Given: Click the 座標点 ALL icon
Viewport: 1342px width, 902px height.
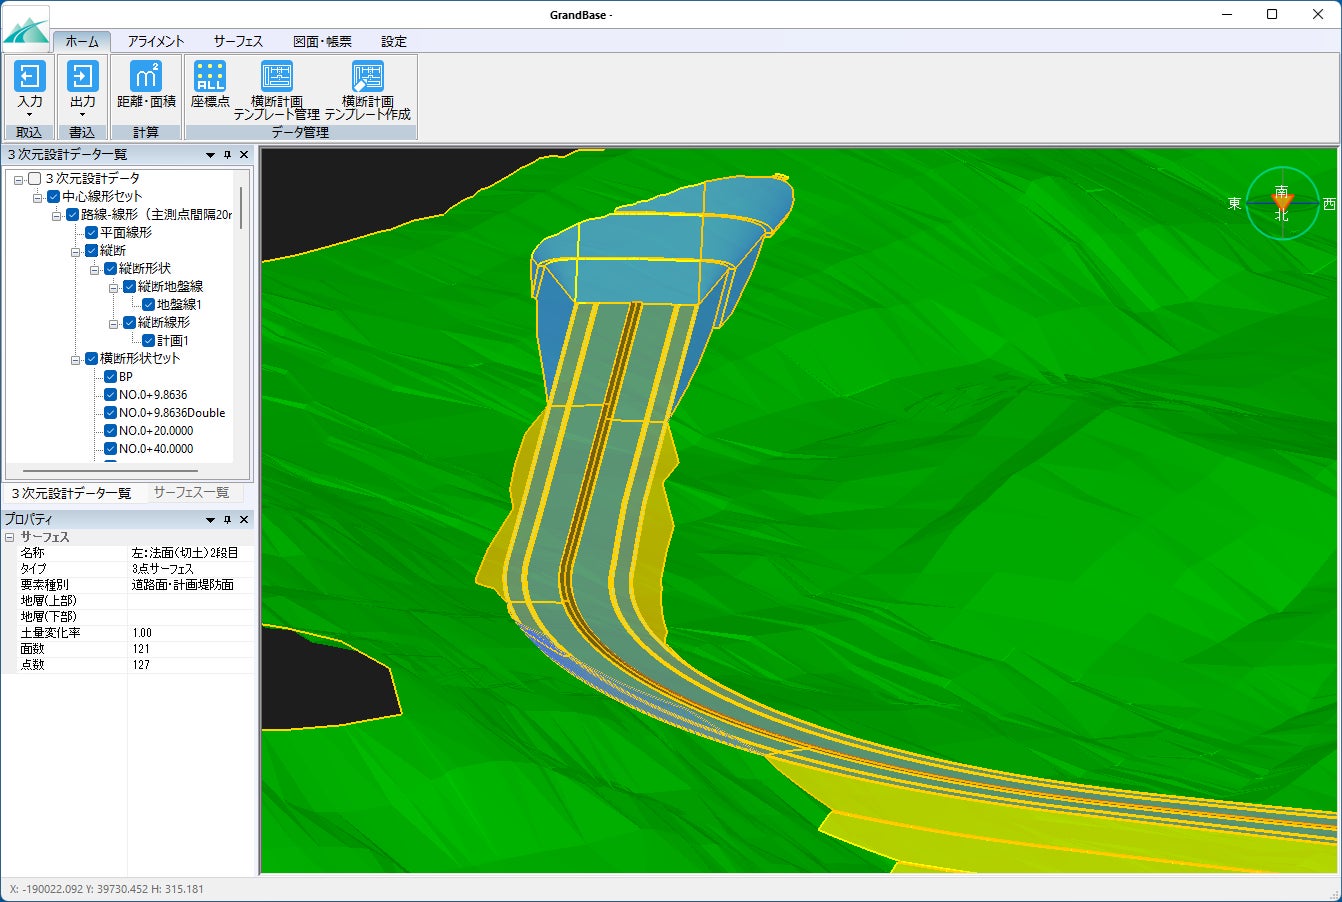Looking at the screenshot, I should (210, 77).
